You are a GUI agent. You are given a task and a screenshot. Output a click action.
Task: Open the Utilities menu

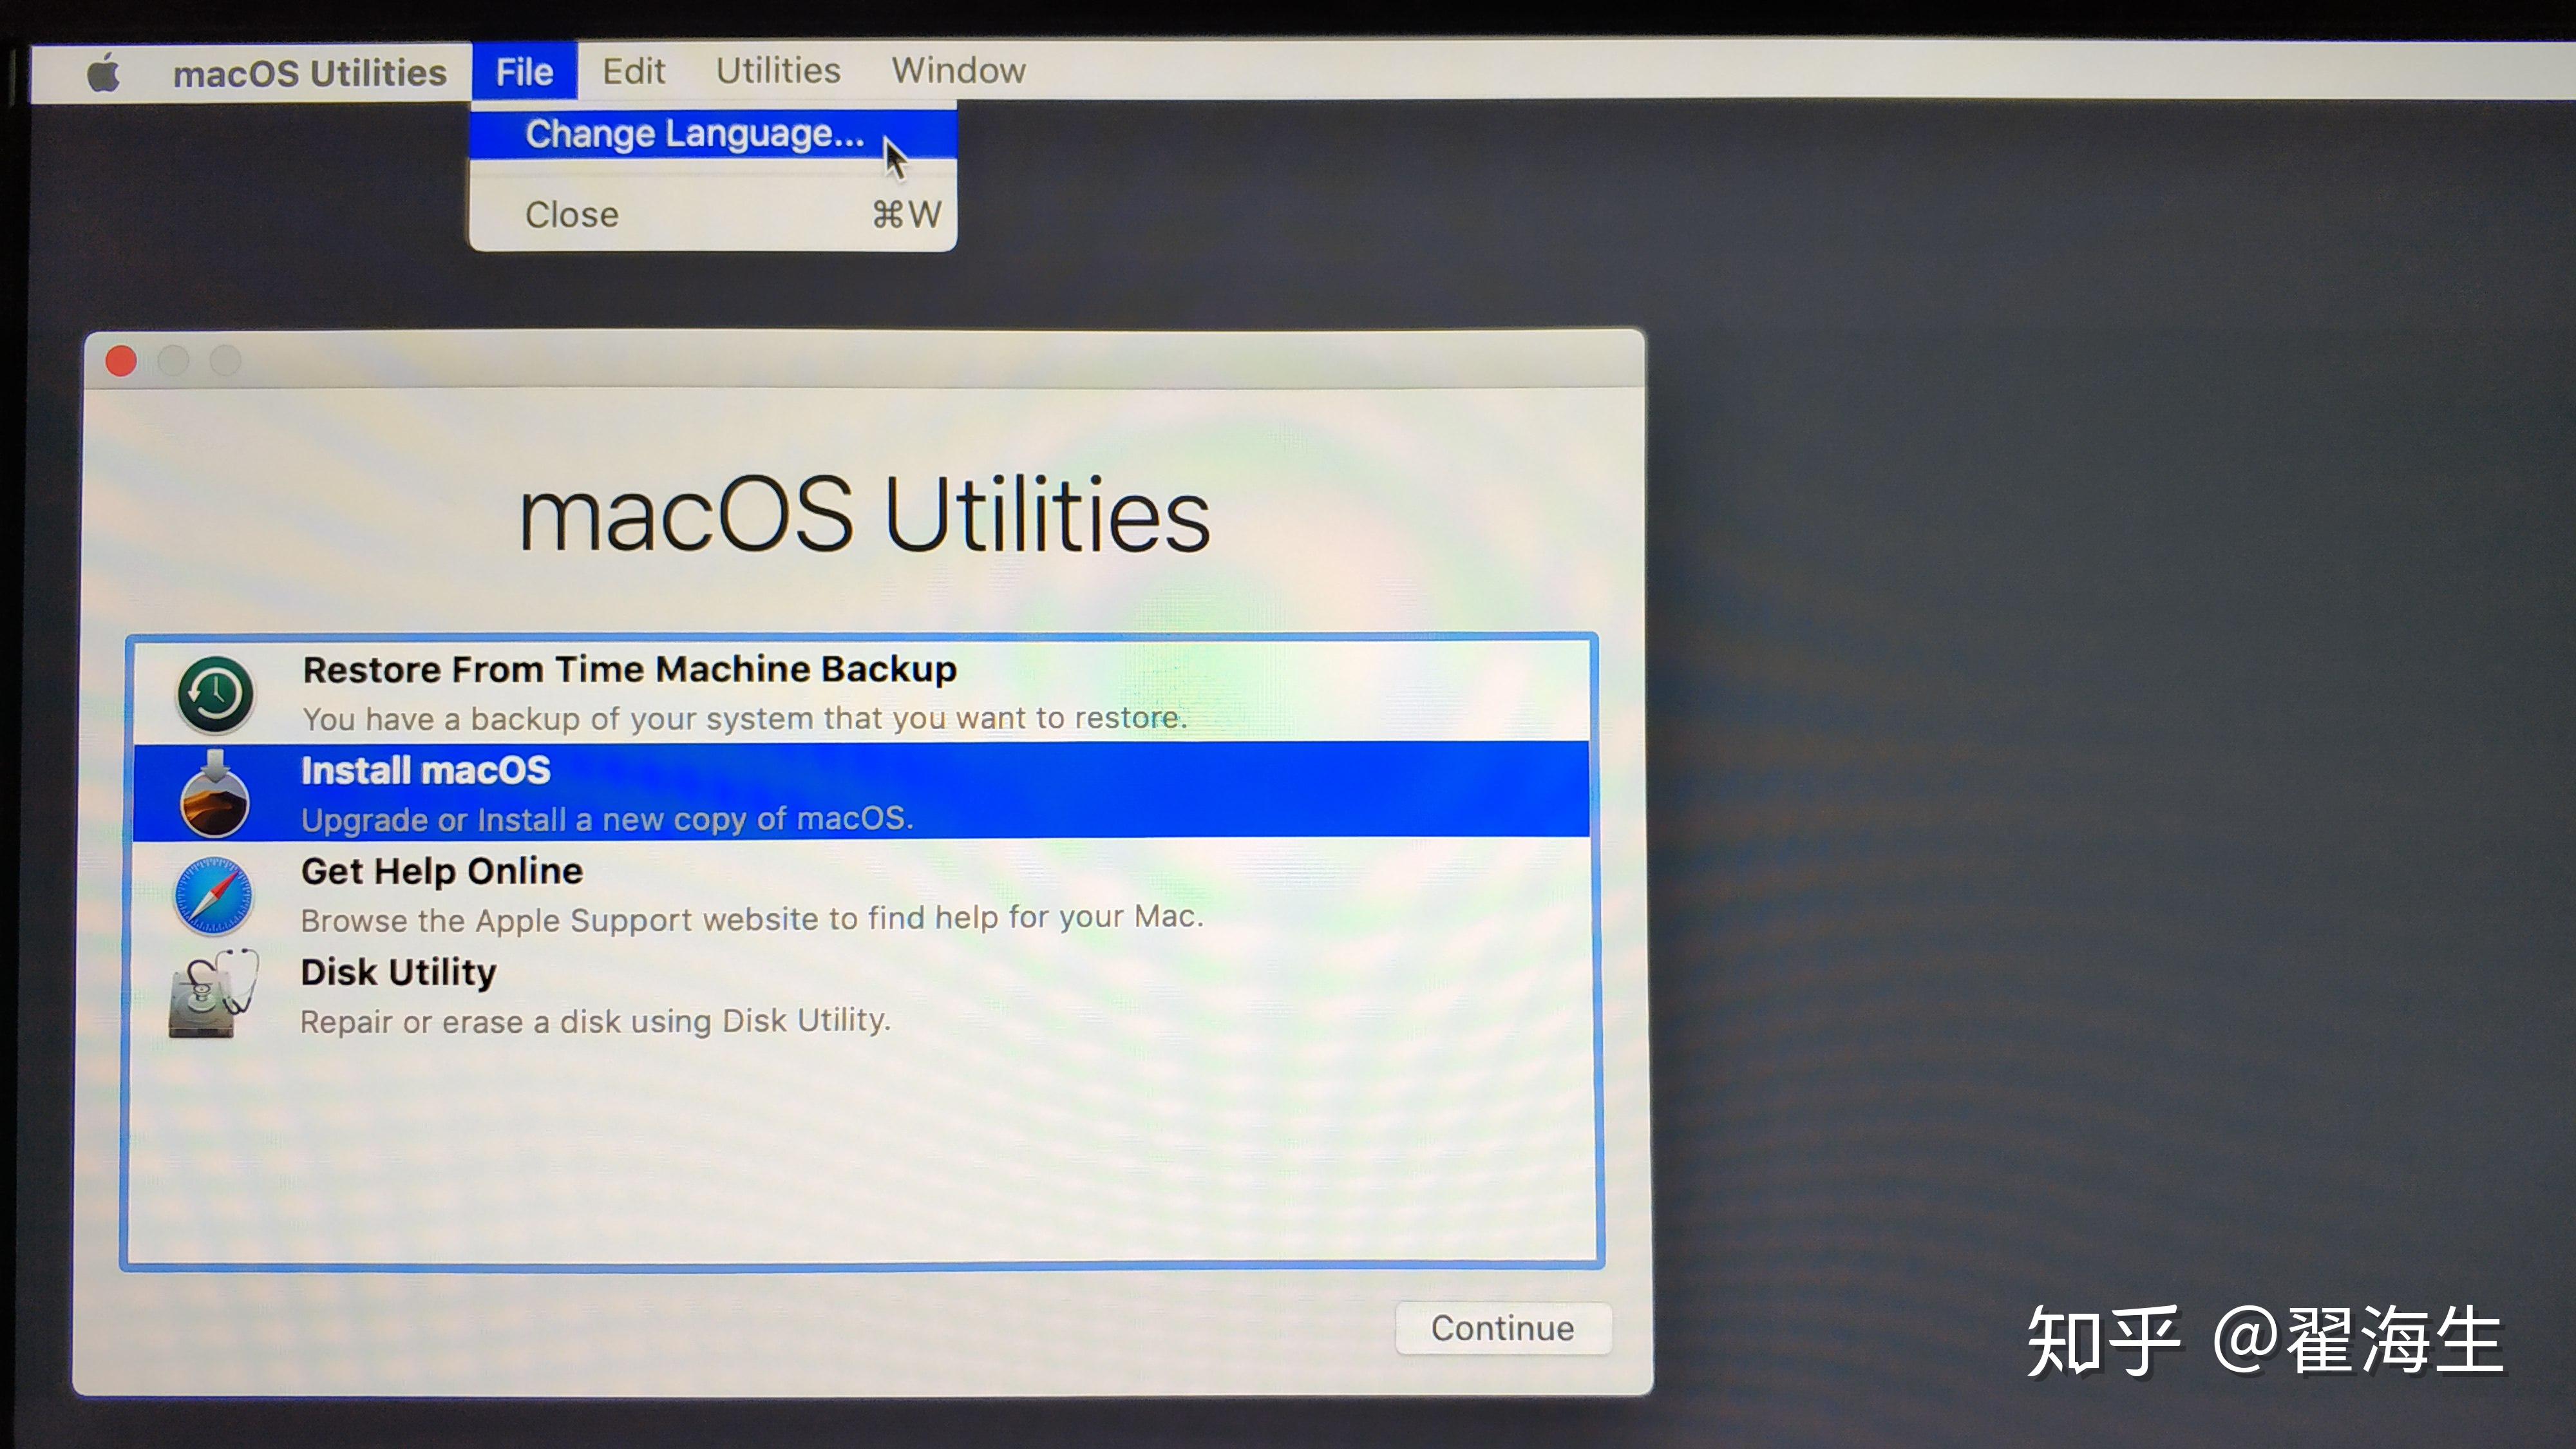click(778, 71)
